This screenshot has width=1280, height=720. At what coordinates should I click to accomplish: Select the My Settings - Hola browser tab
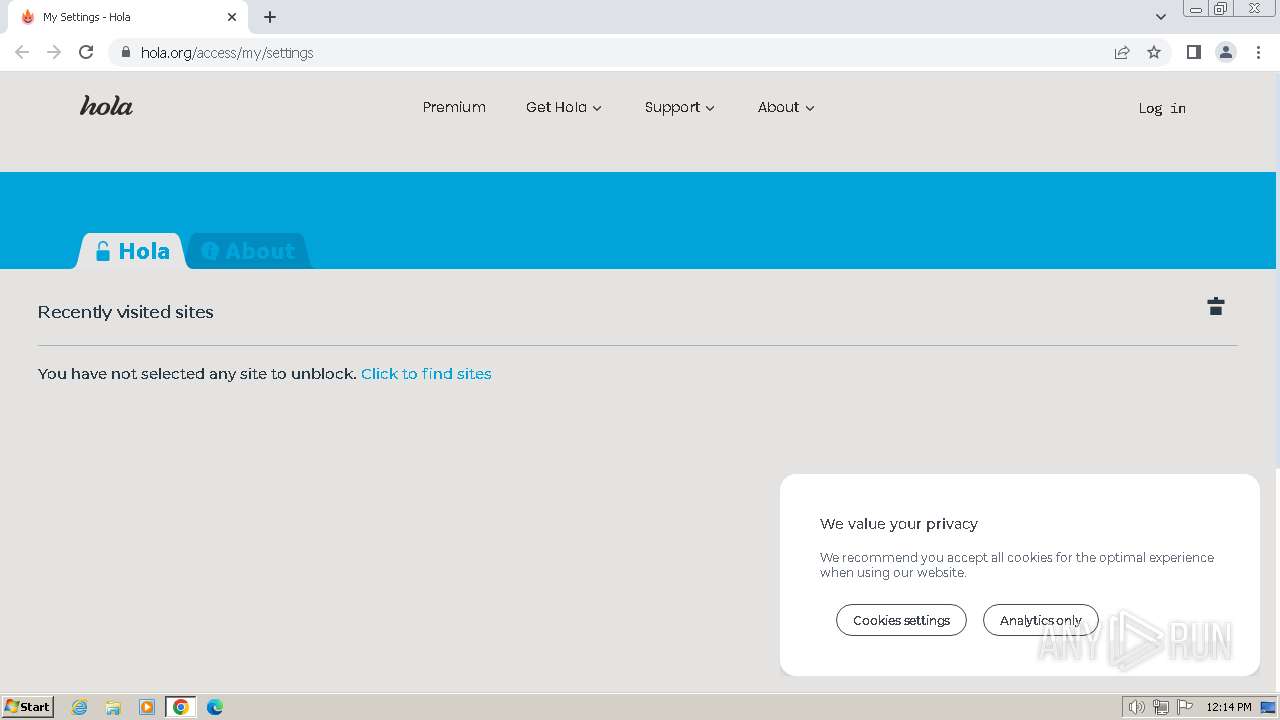[x=130, y=17]
